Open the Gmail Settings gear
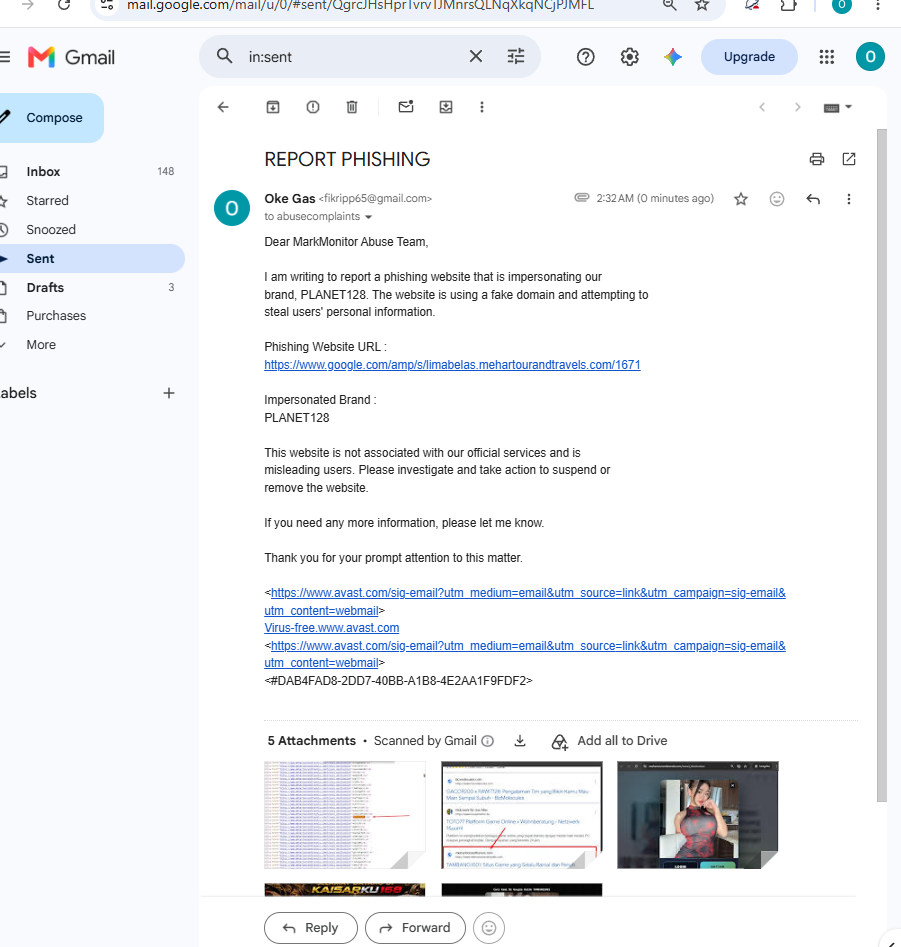 629,57
